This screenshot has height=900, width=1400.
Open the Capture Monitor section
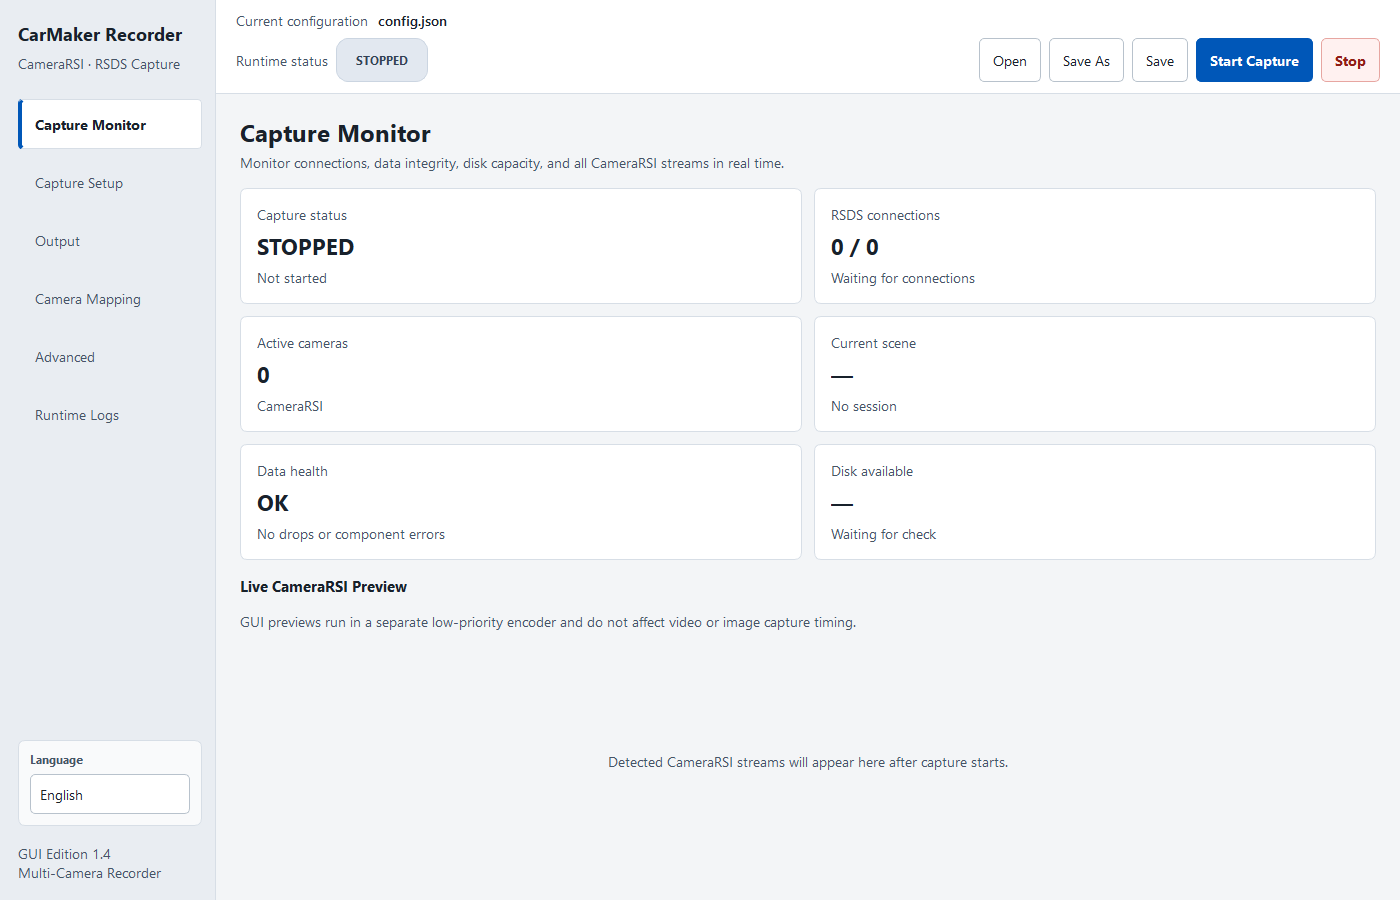110,125
